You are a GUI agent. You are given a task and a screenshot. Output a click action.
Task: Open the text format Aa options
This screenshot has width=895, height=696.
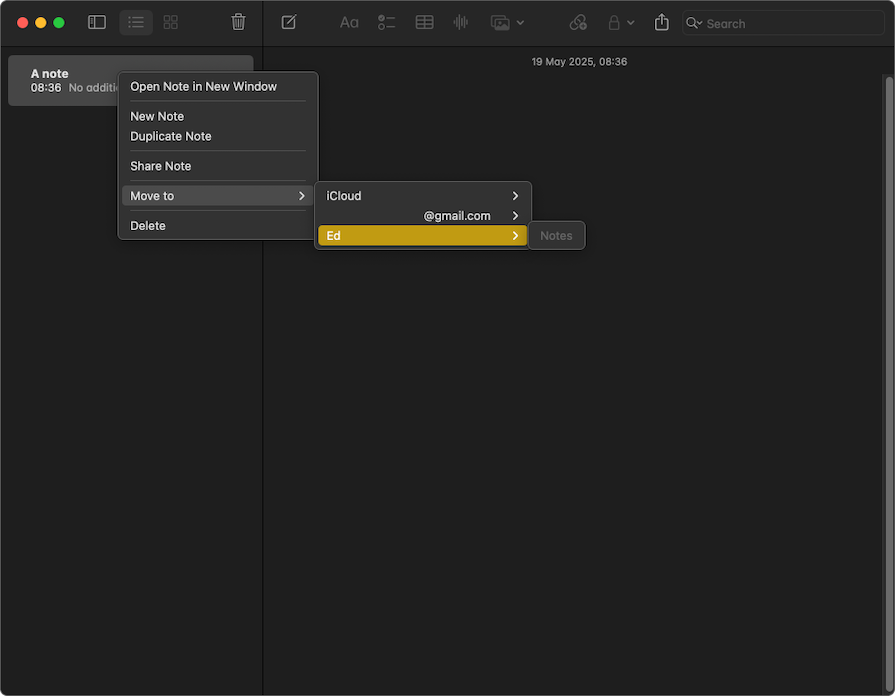[x=349, y=22]
